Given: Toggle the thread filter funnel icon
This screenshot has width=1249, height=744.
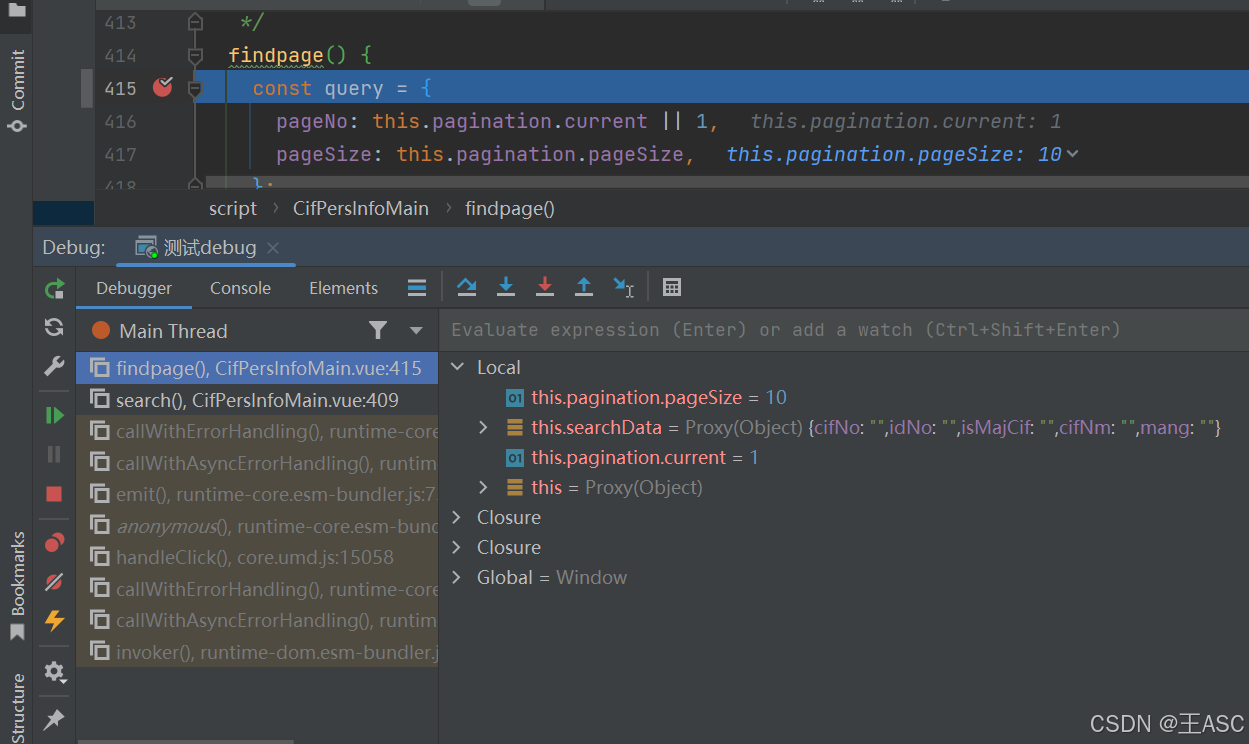Looking at the screenshot, I should point(378,330).
